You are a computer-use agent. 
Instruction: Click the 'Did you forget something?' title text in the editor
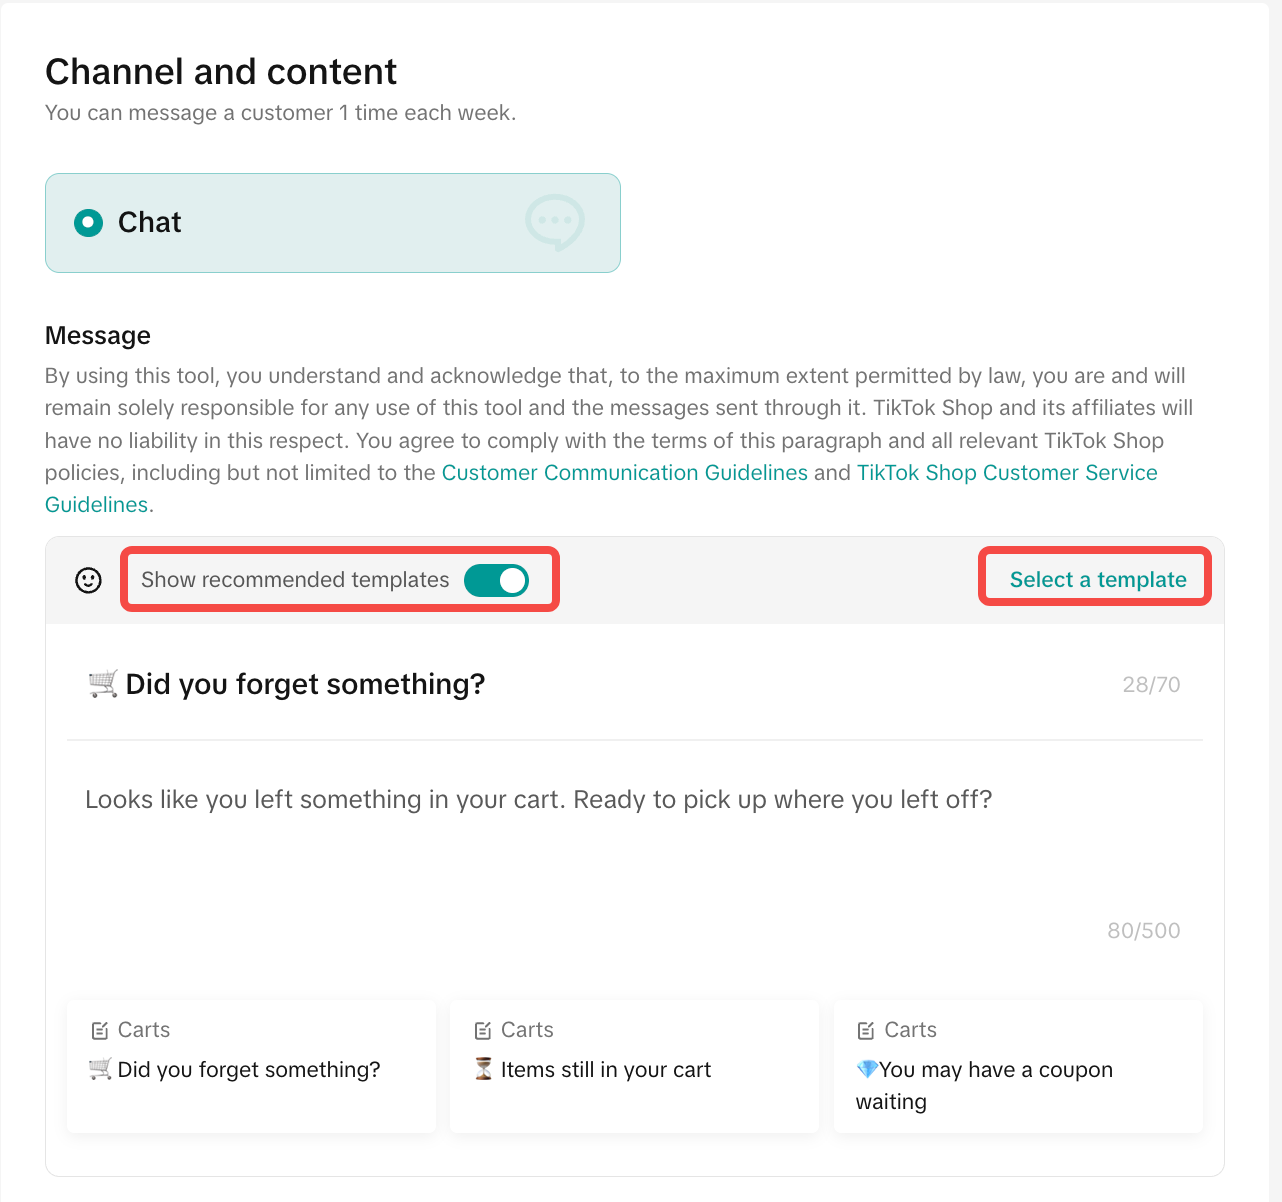pyautogui.click(x=305, y=684)
